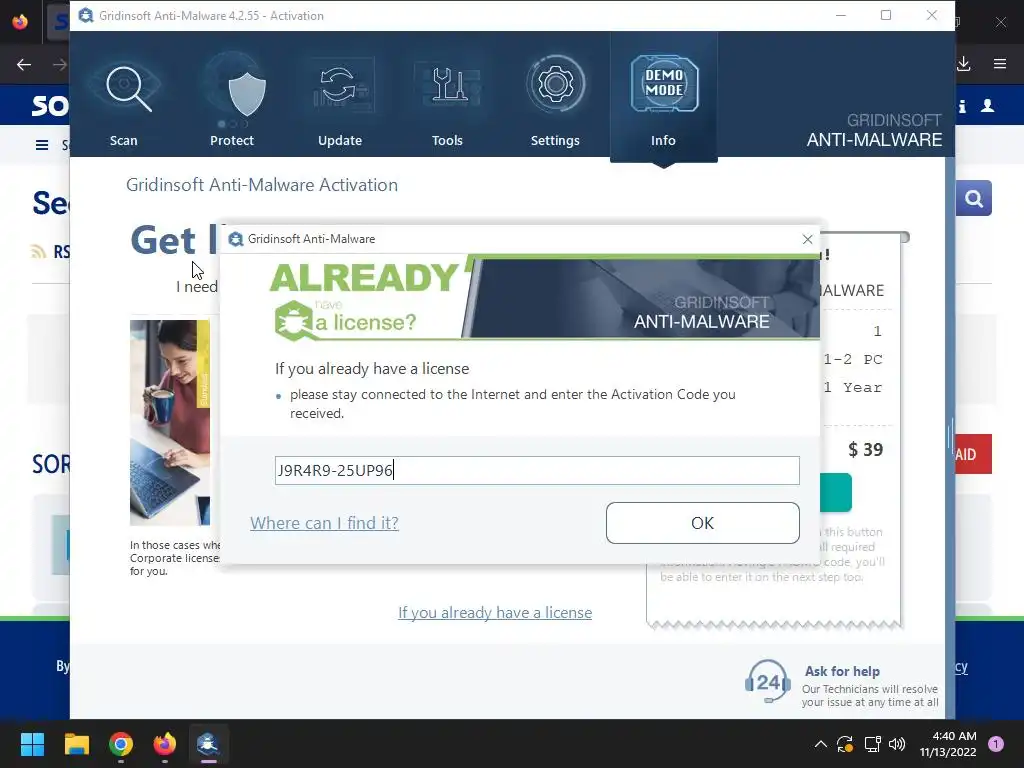Click the 'Where can I find it?' link
Image resolution: width=1024 pixels, height=768 pixels.
coord(324,523)
